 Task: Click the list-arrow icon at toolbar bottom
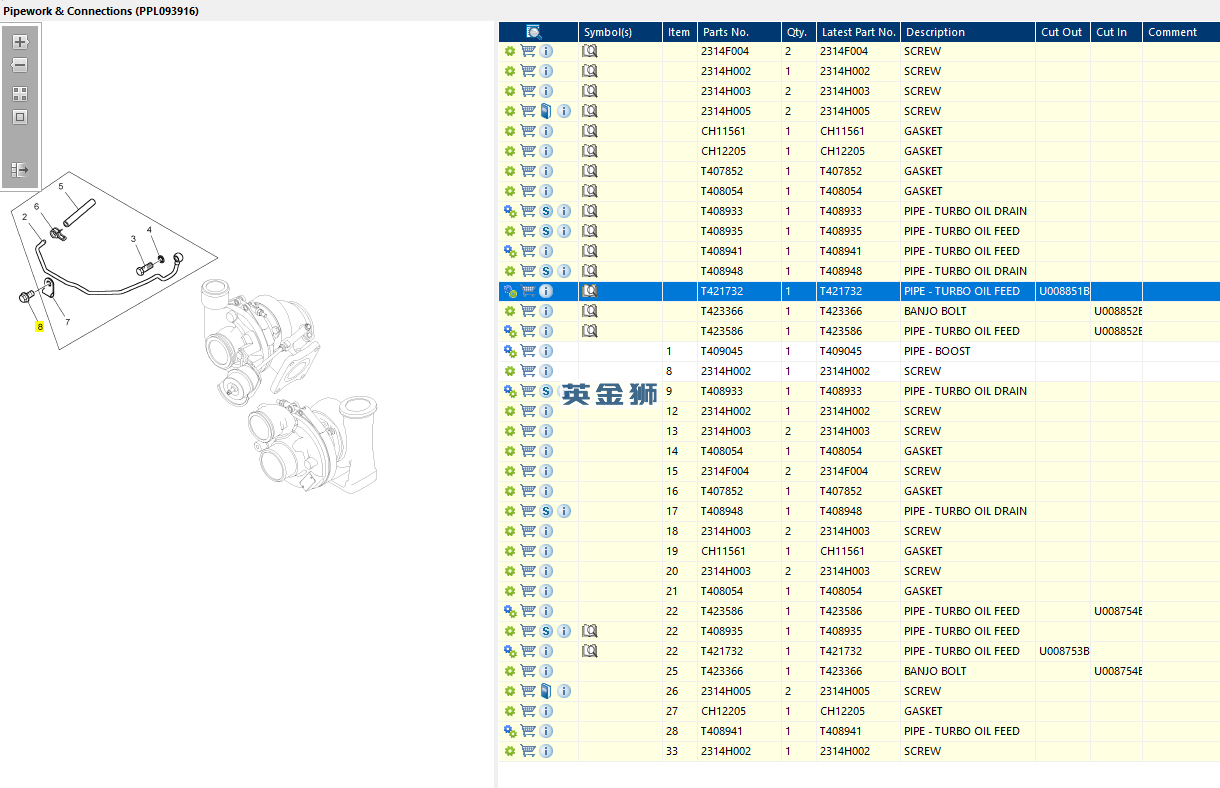(x=20, y=170)
